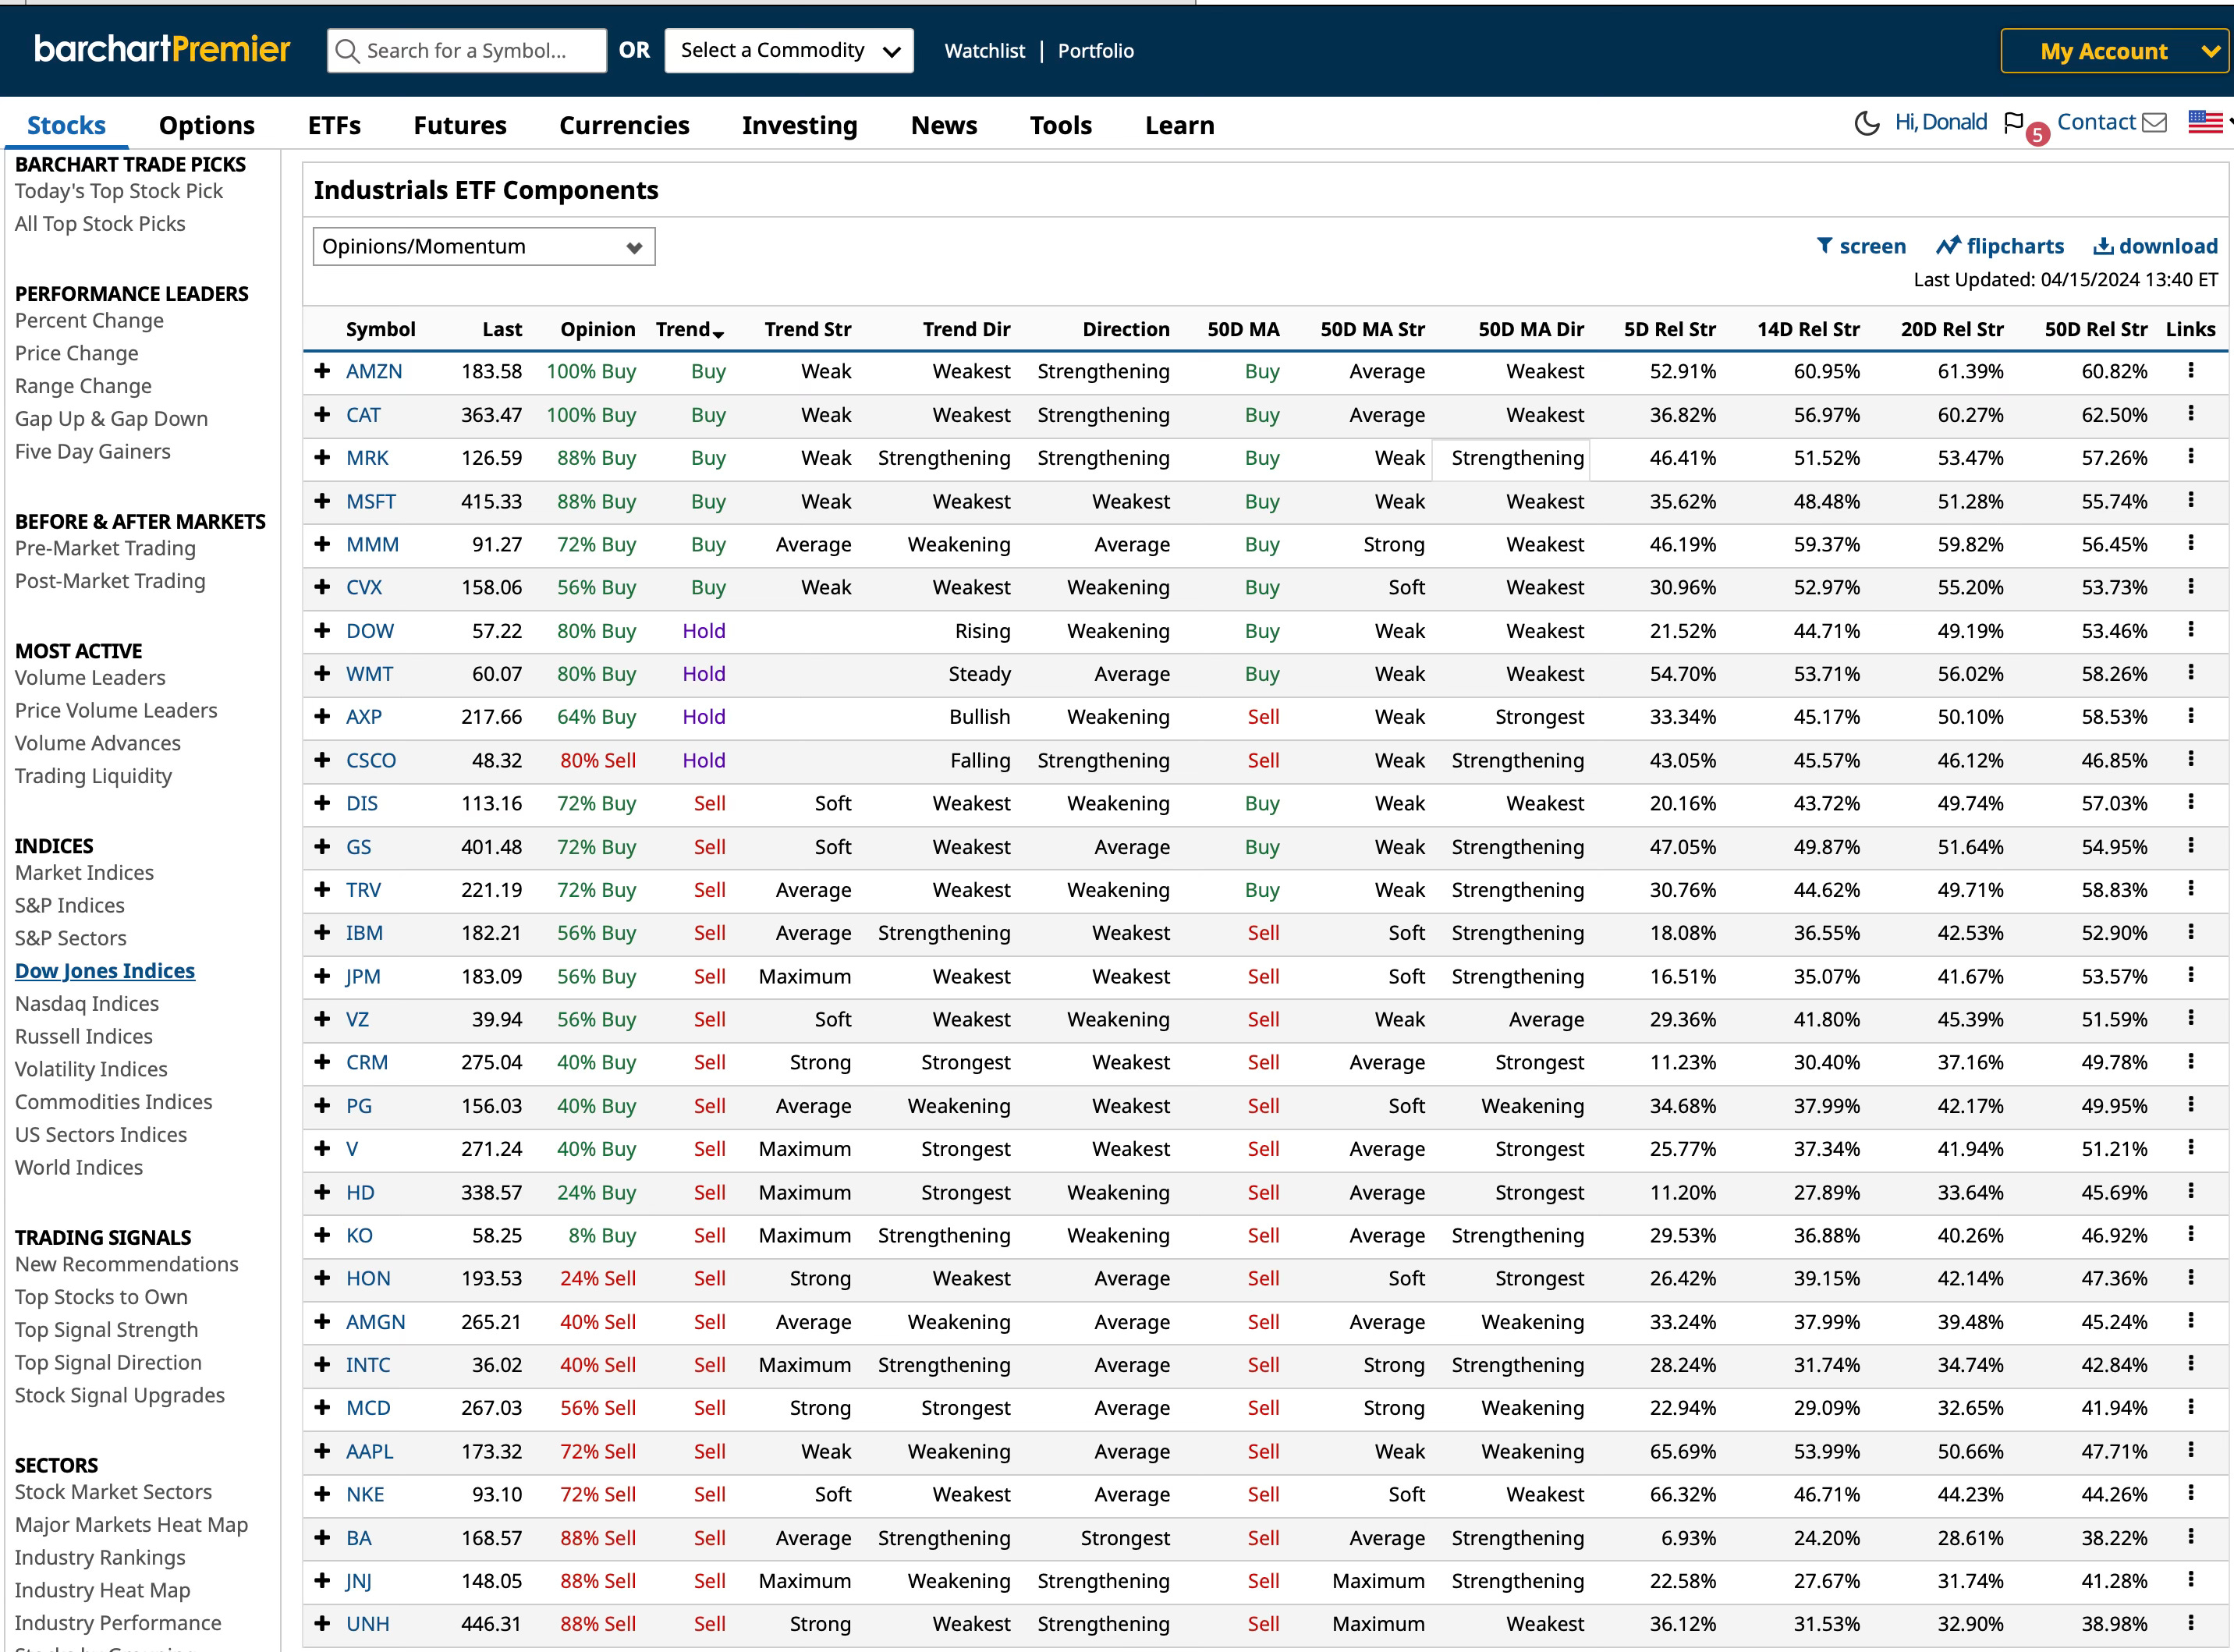Open the My Account dropdown
Viewport: 2234px width, 1652px height.
[x=2116, y=51]
